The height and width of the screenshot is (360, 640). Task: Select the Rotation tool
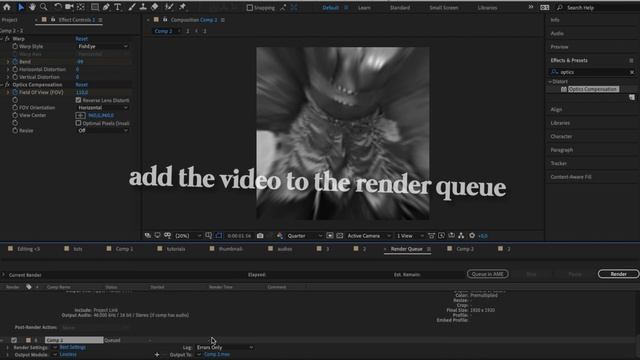tap(58, 7)
